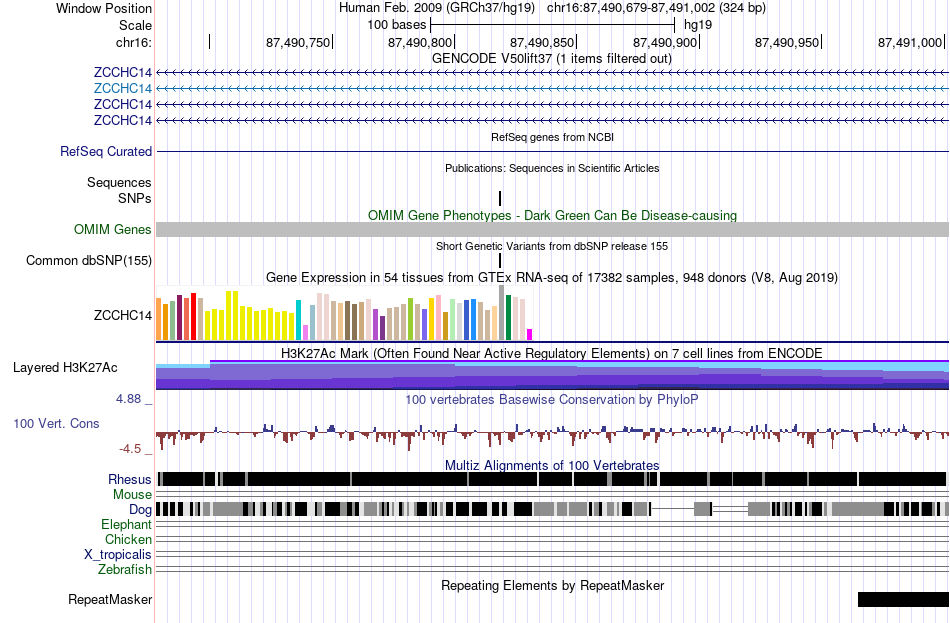Click the 'RefSeq genes from NCBI' title

coord(553,137)
